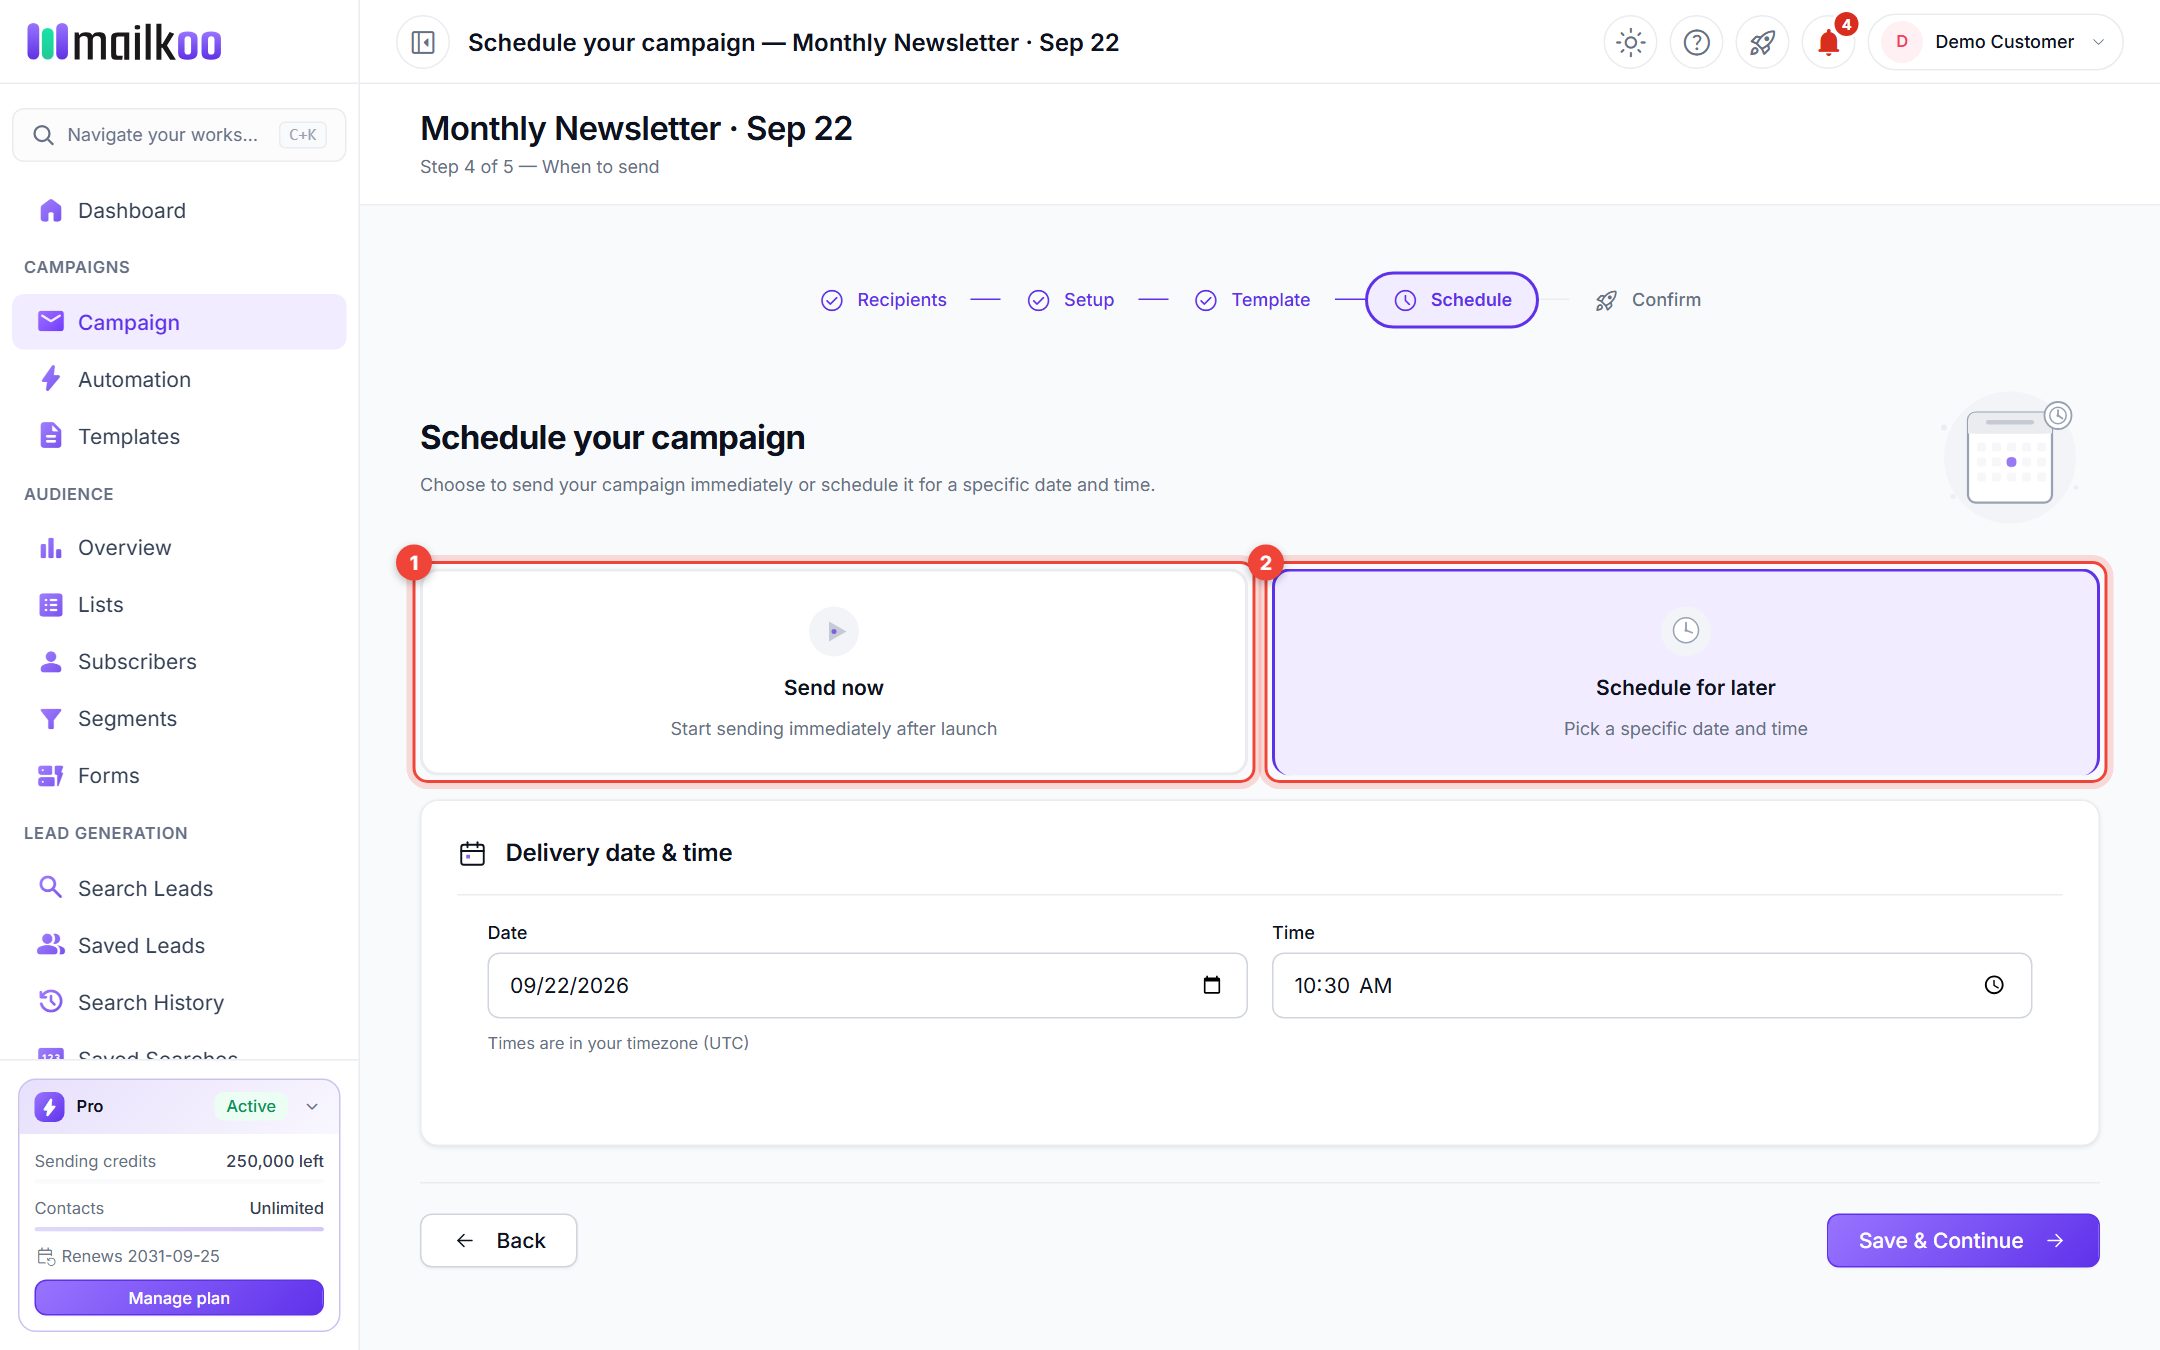Open Automation in the sidebar
Screen dimensions: 2160x1350
pos(179,379)
